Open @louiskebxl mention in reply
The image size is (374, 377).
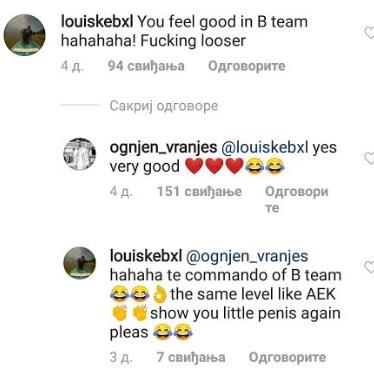[265, 147]
